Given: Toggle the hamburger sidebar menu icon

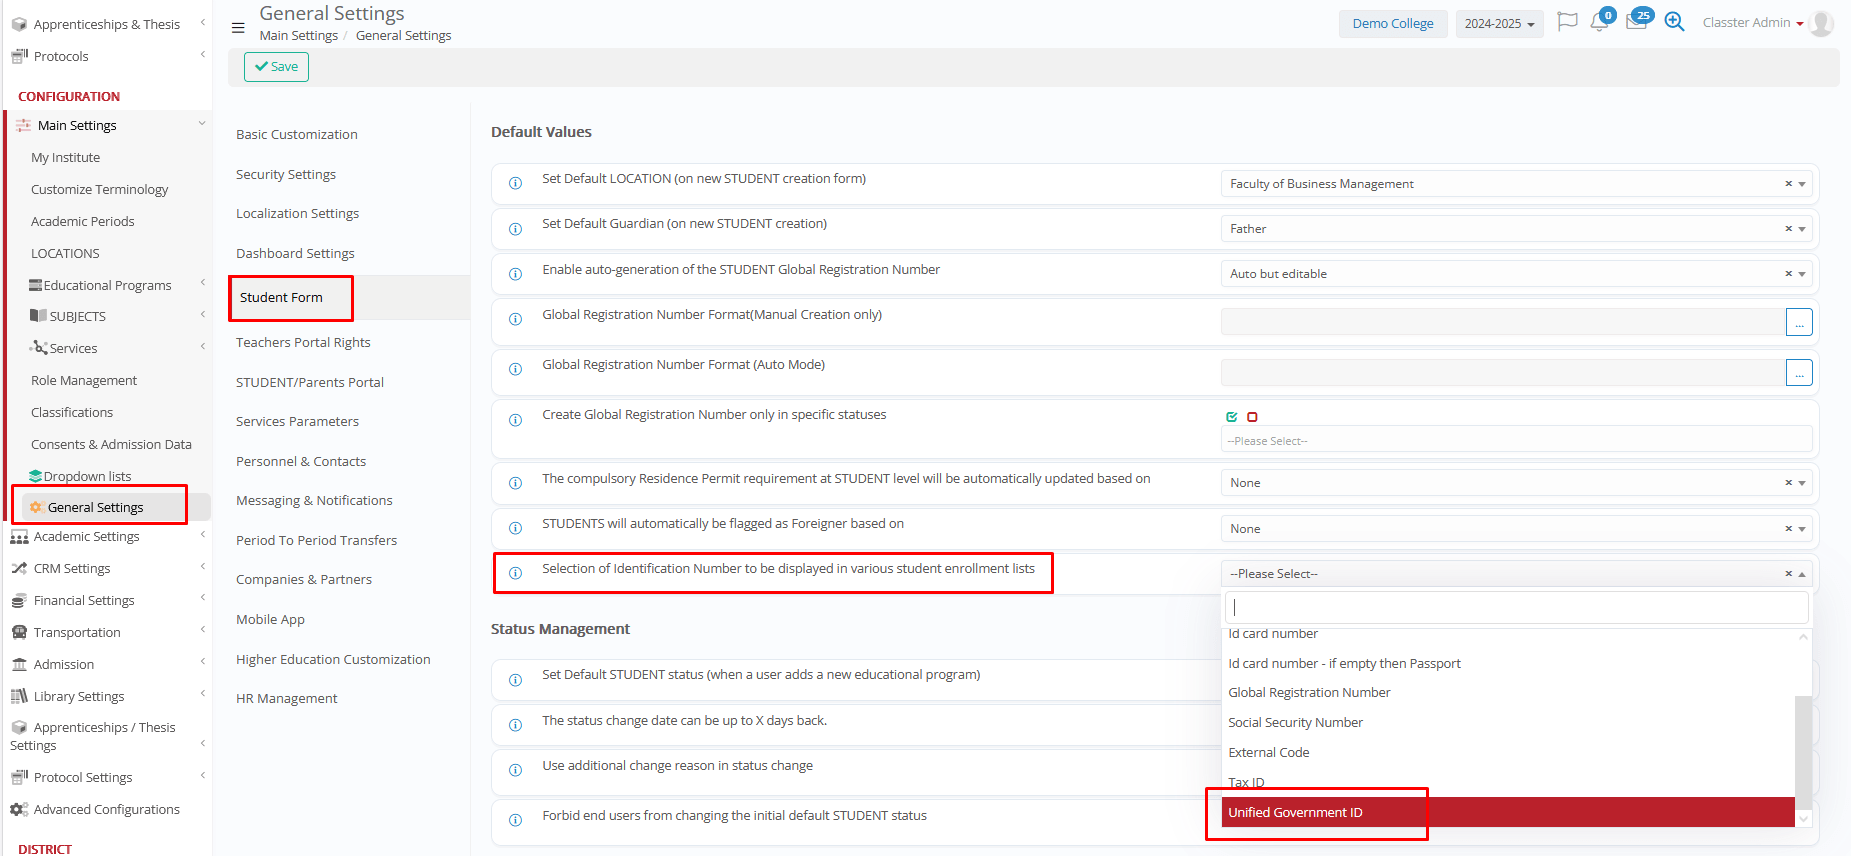Looking at the screenshot, I should pos(238,28).
